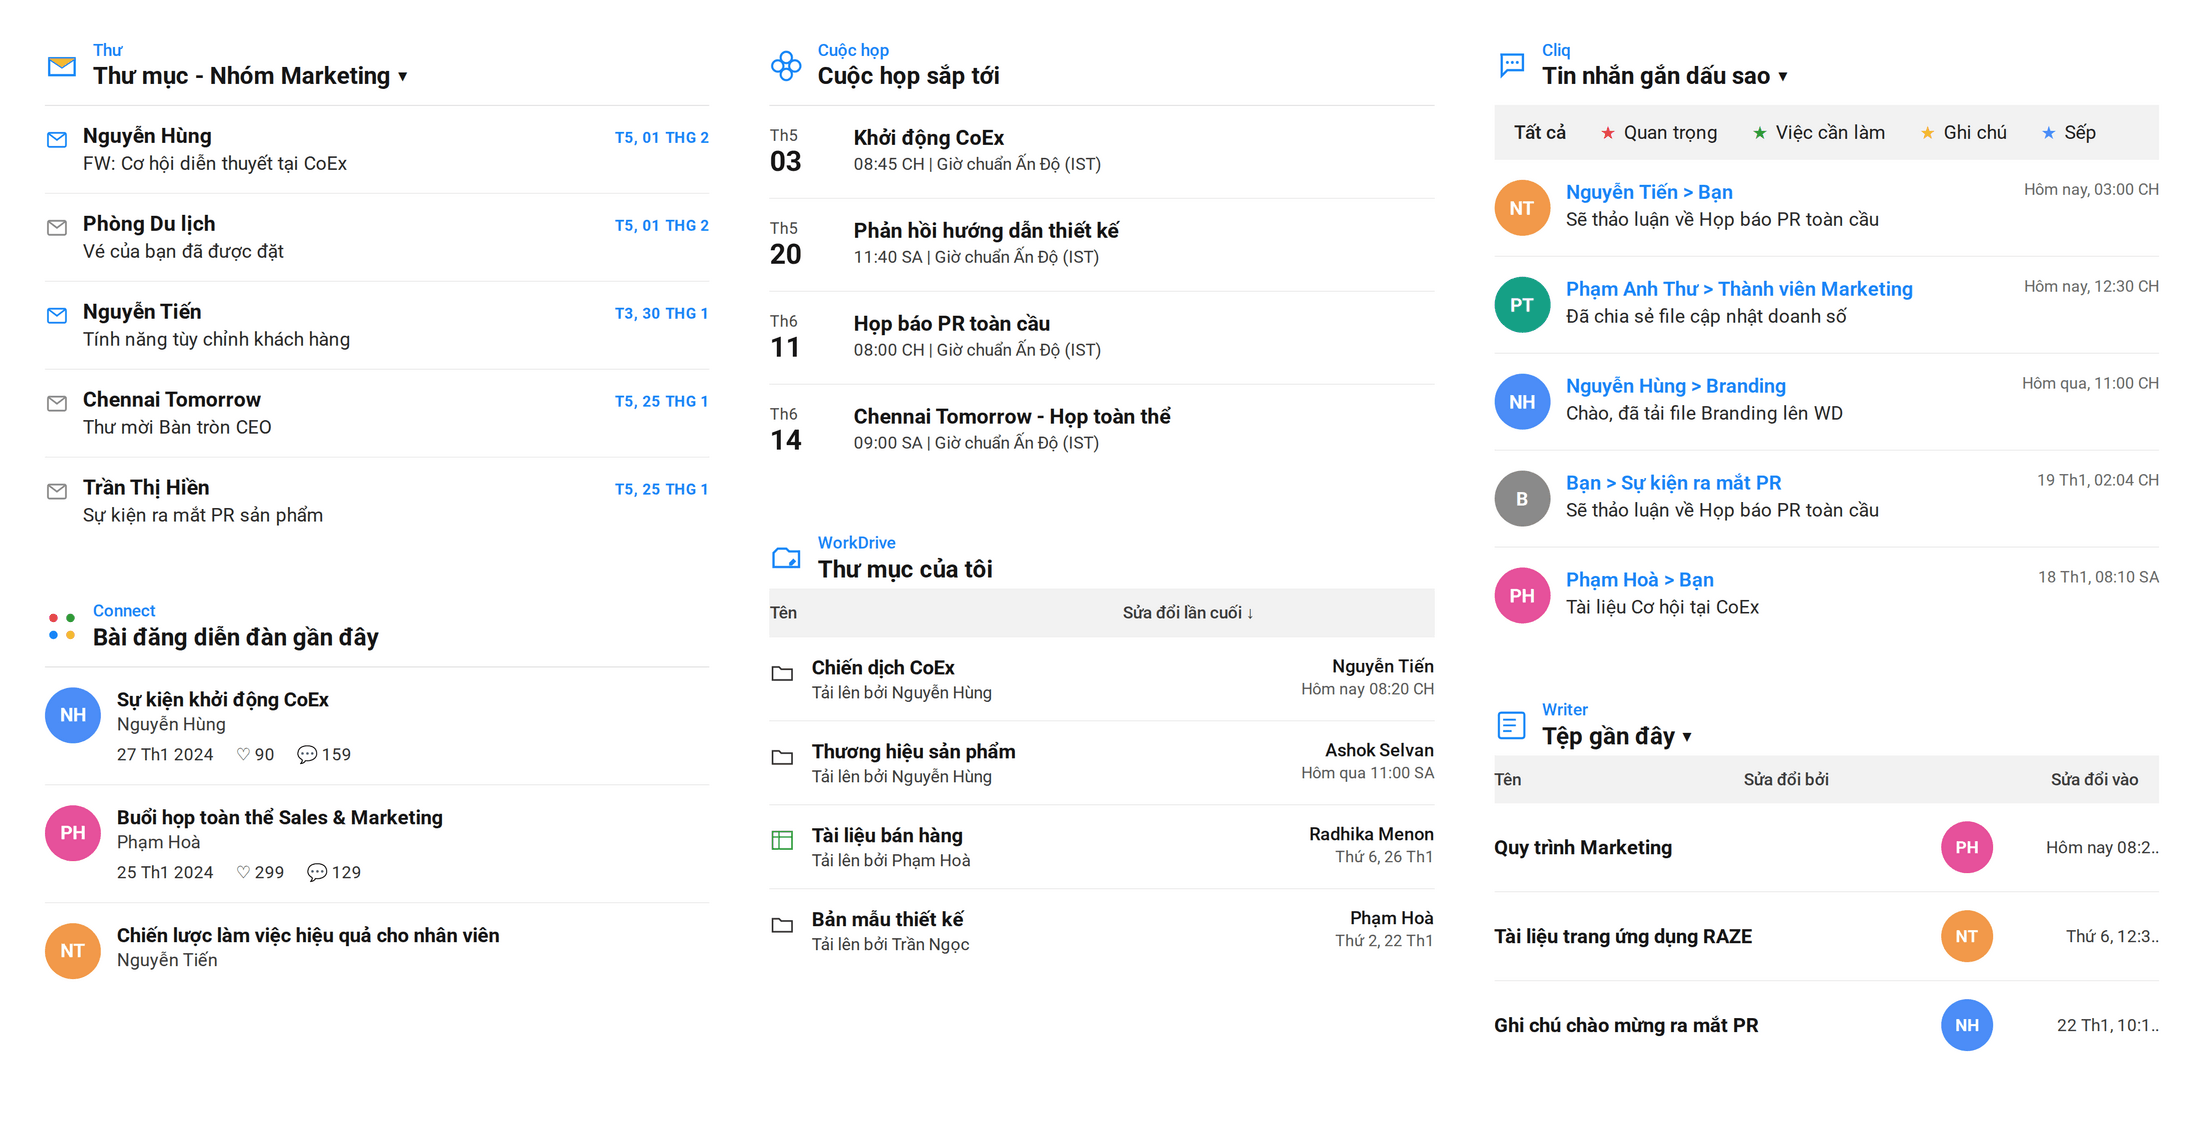This screenshot has height=1143, width=2204.
Task: Click NH avatar on Sự kiện khởi động CoEx post
Action: click(73, 715)
